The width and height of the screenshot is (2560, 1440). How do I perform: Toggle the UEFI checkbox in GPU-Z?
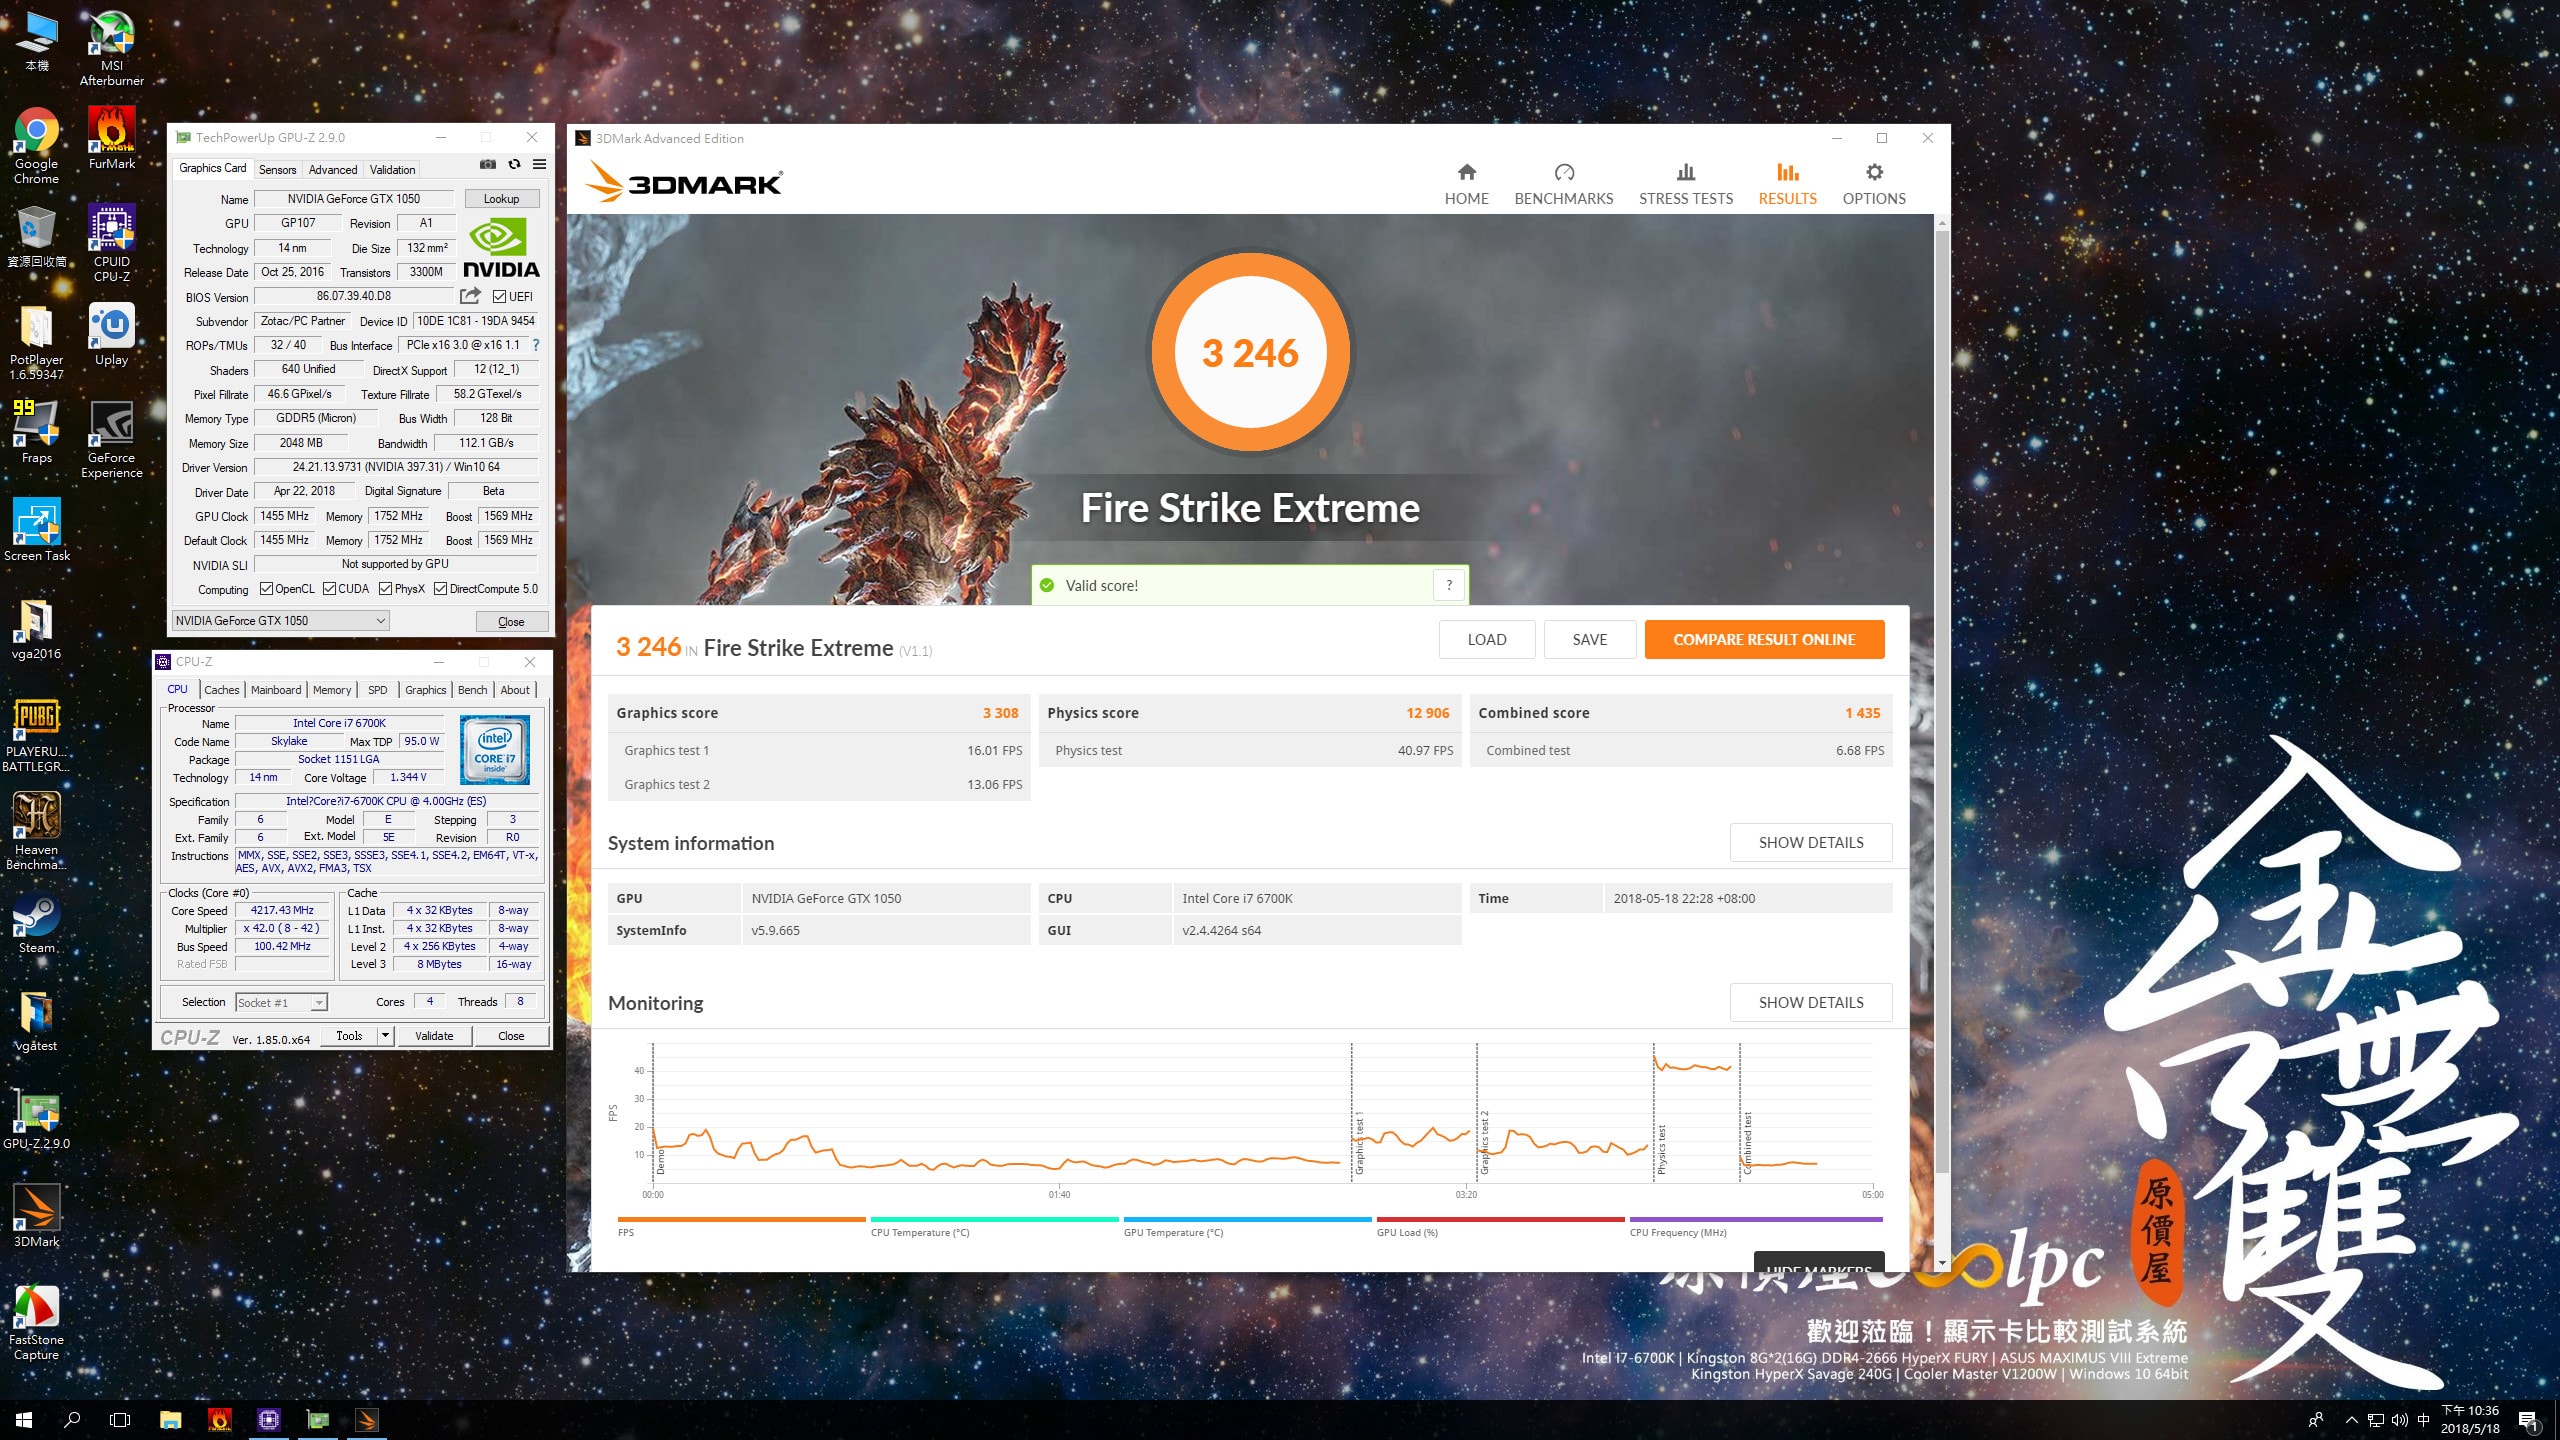point(499,297)
